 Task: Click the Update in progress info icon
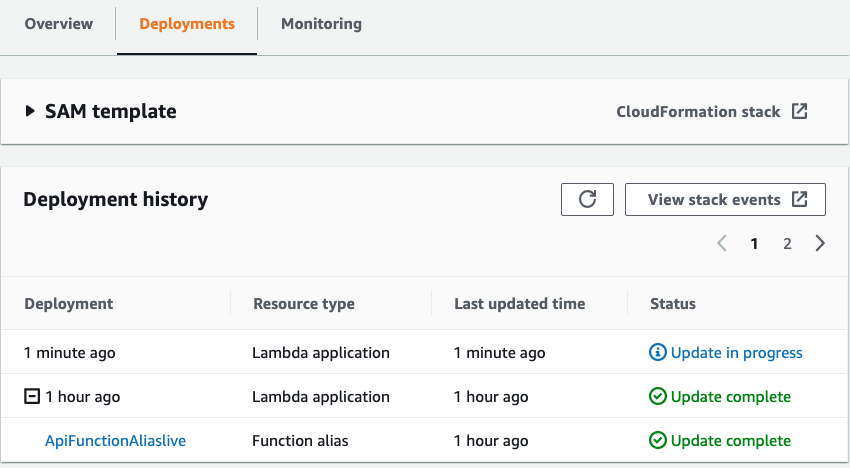tap(657, 352)
